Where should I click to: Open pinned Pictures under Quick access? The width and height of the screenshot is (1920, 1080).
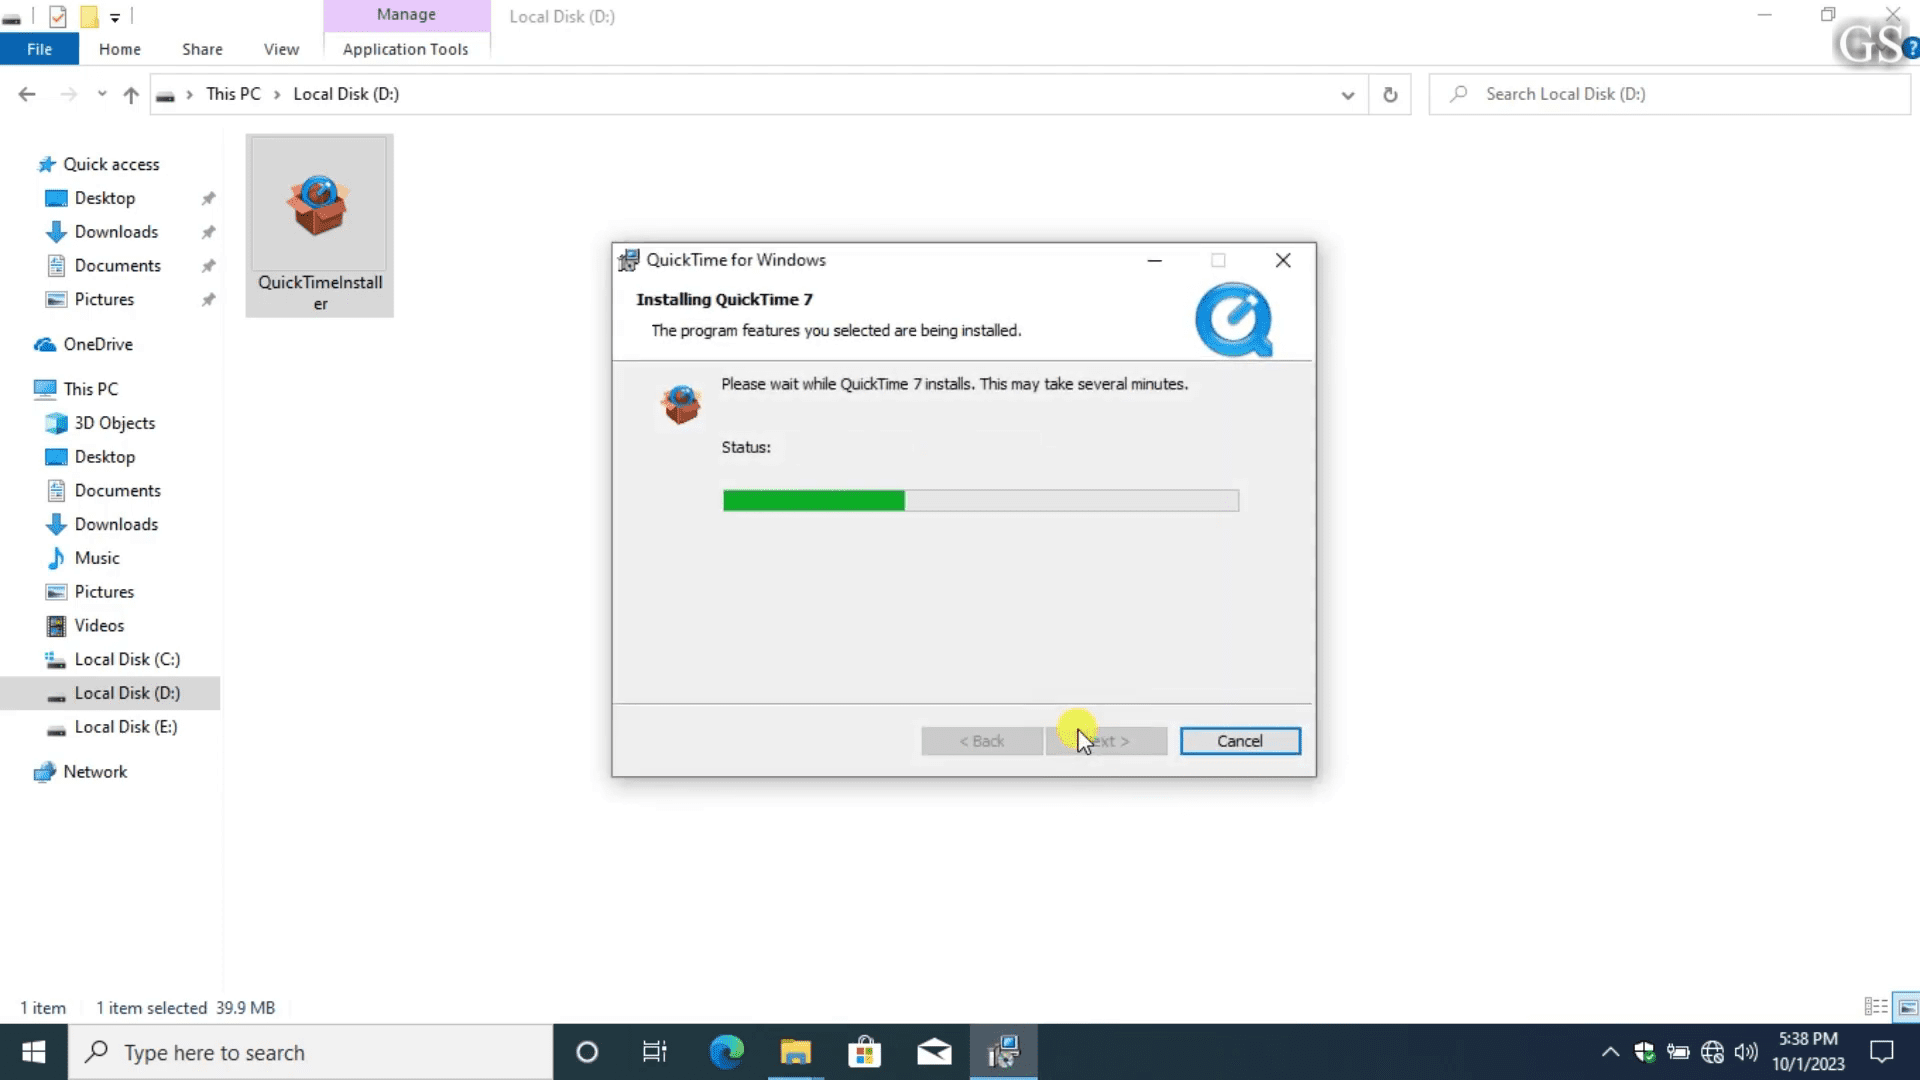[x=104, y=300]
